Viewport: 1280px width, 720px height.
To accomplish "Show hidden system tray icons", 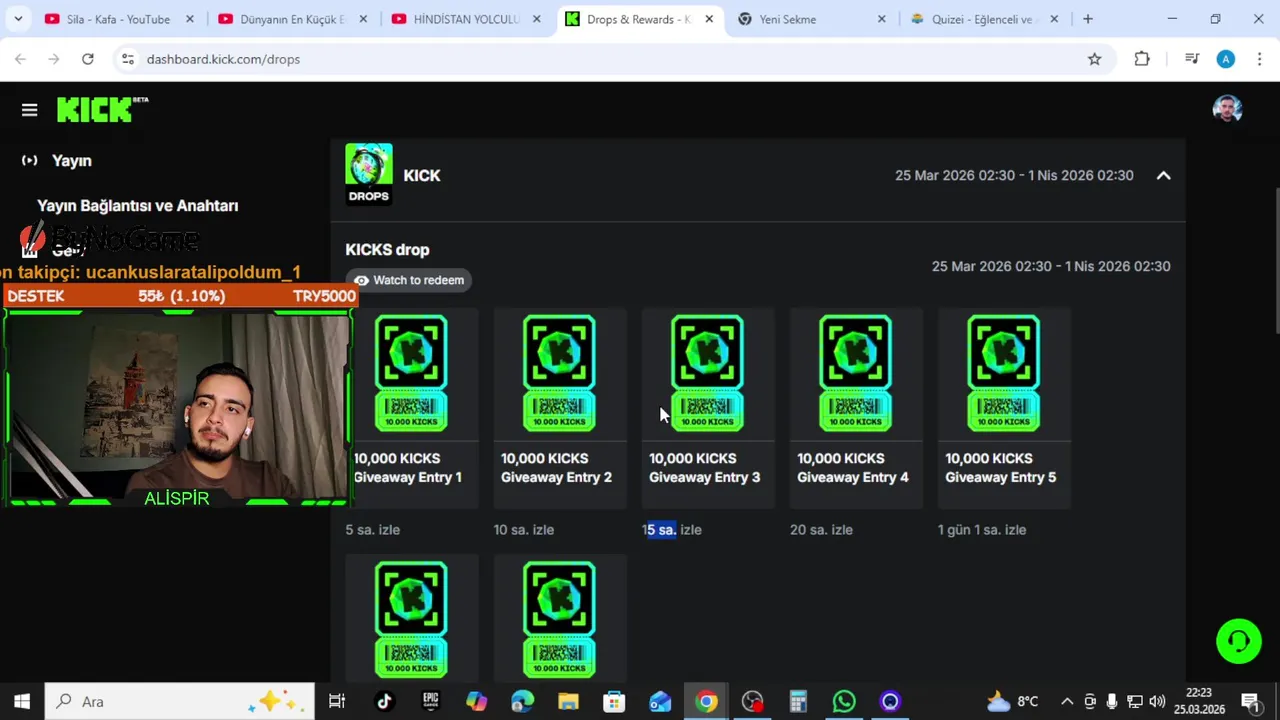I will 1067,701.
